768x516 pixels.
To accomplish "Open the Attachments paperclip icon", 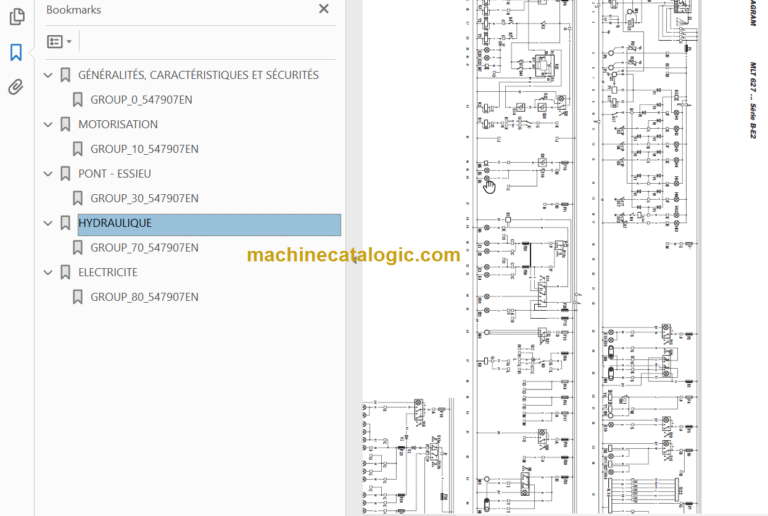I will (16, 87).
